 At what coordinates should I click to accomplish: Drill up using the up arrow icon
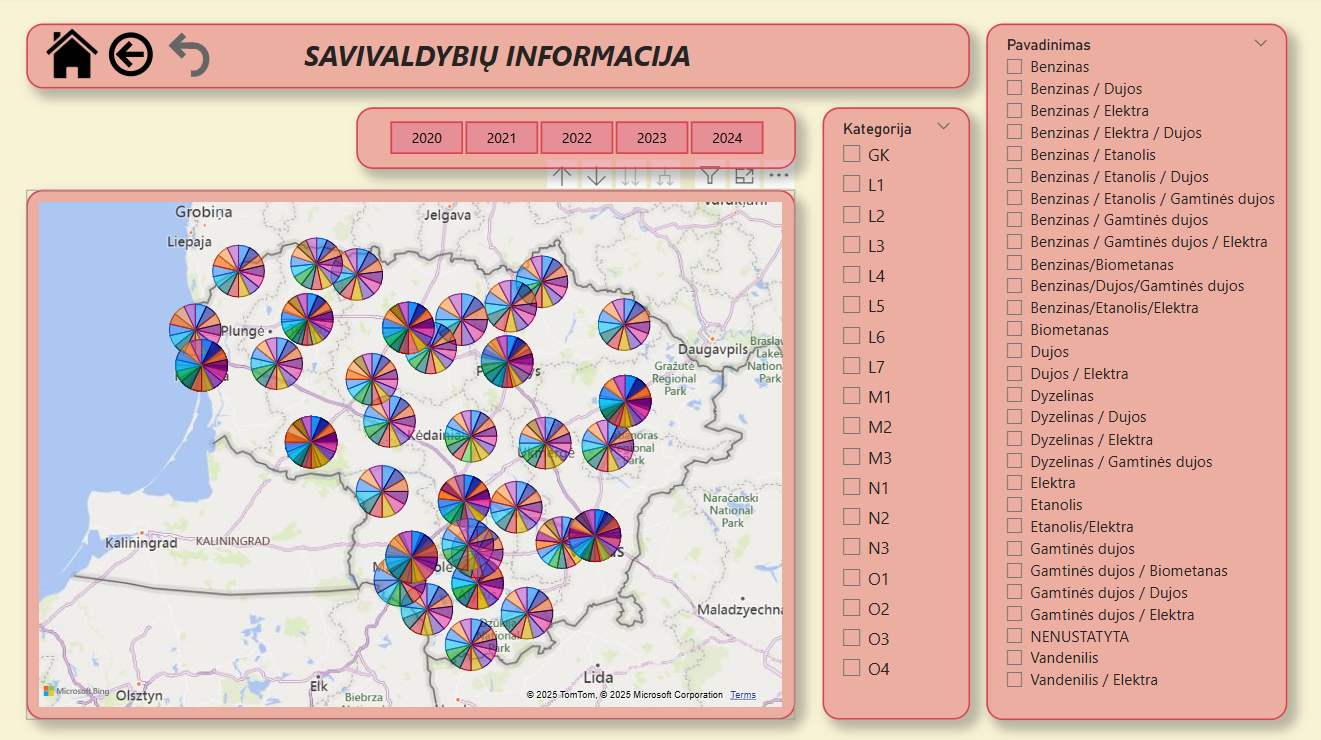click(563, 176)
